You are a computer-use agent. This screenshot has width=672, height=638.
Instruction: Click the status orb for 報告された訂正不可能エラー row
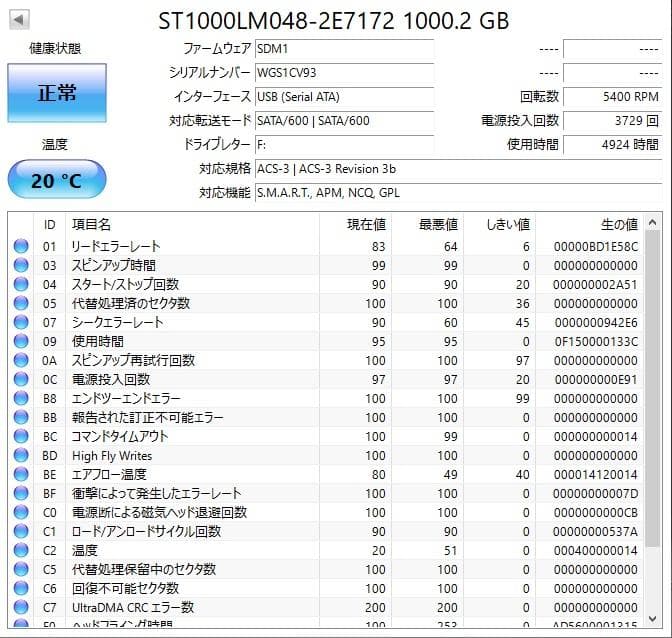pos(21,417)
